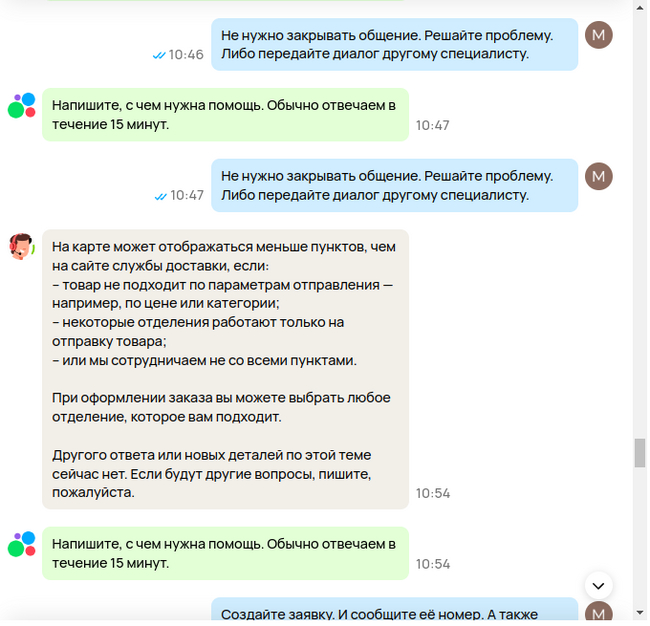Screen dimensions: 650x626
Task: Click the blue user message sent at 10:46
Action: 396,45
